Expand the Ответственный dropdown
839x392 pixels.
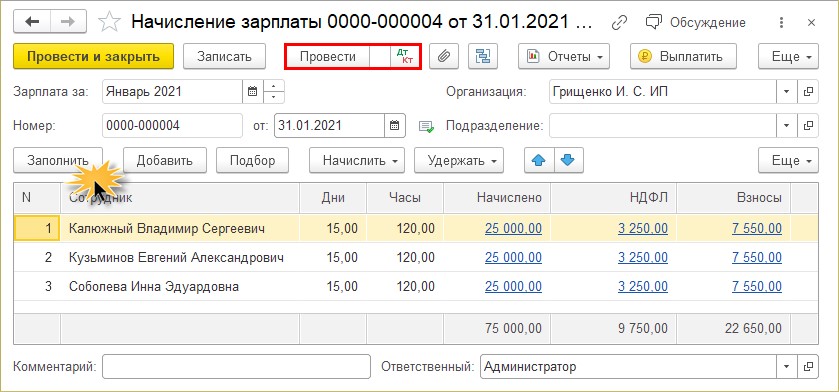[x=786, y=367]
